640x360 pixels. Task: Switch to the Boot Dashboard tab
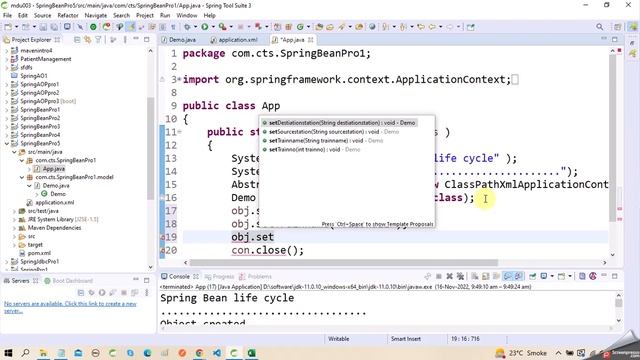(69, 281)
